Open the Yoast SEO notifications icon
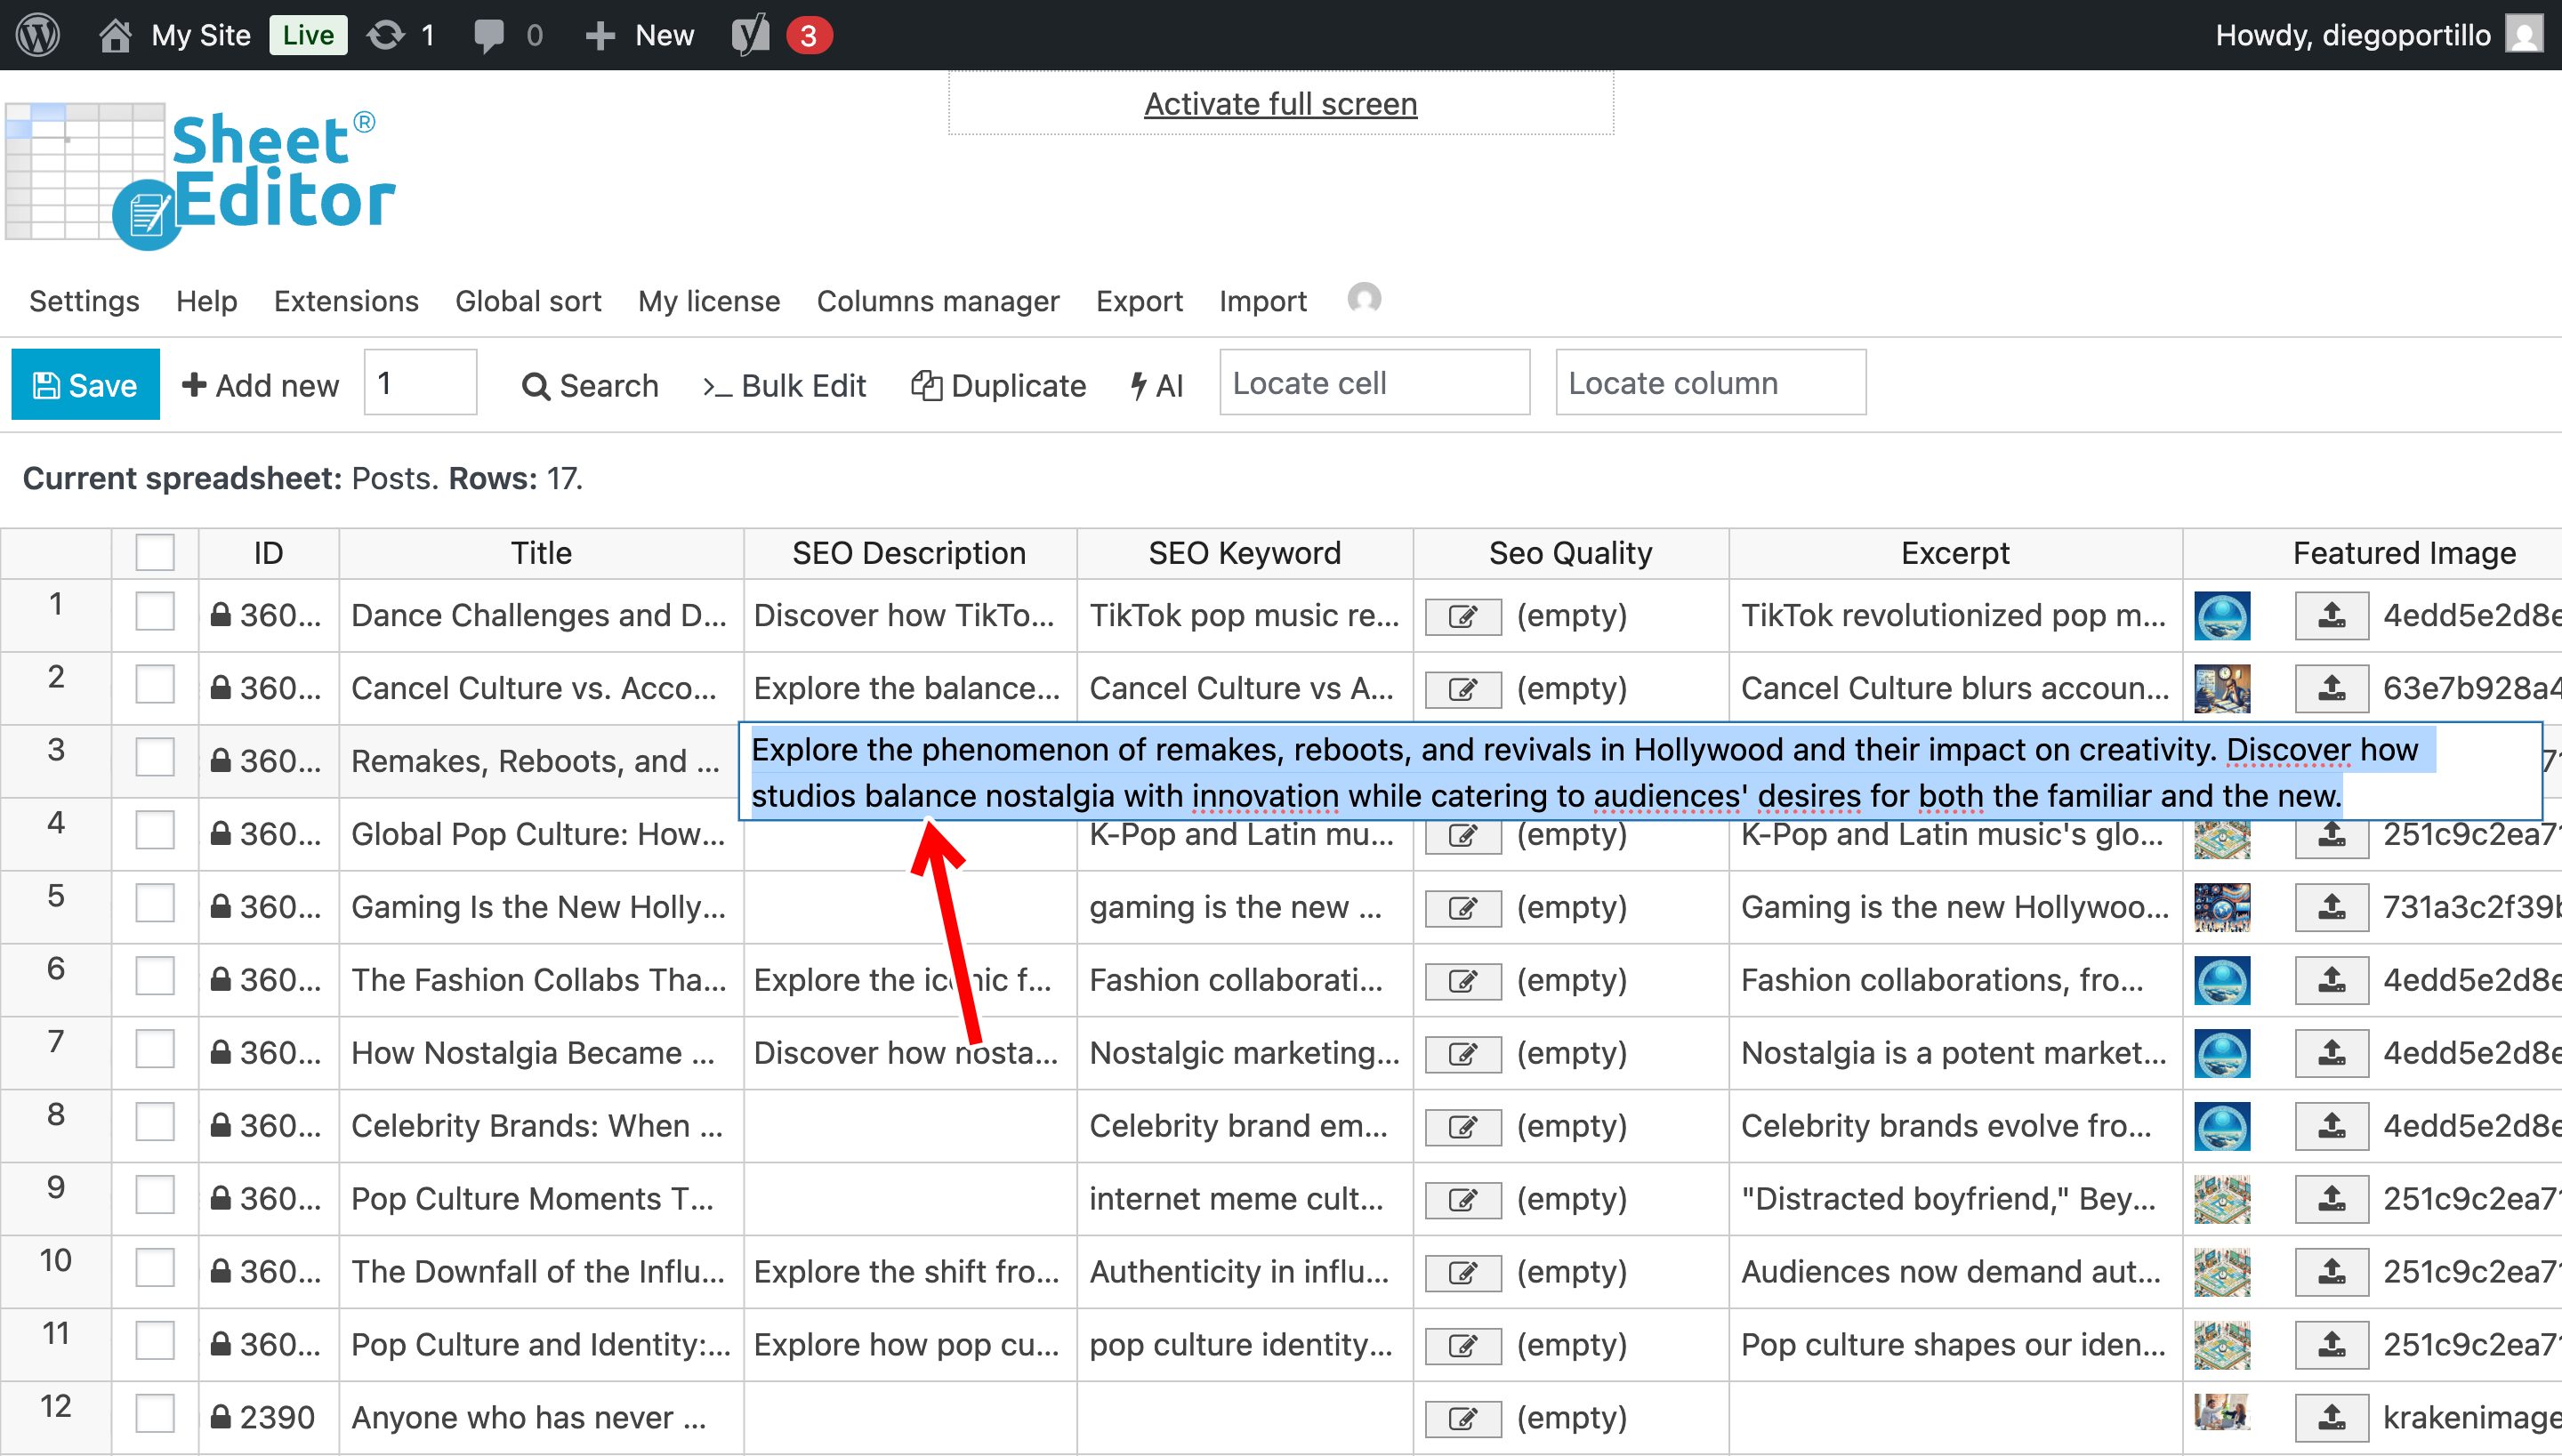 [x=751, y=35]
